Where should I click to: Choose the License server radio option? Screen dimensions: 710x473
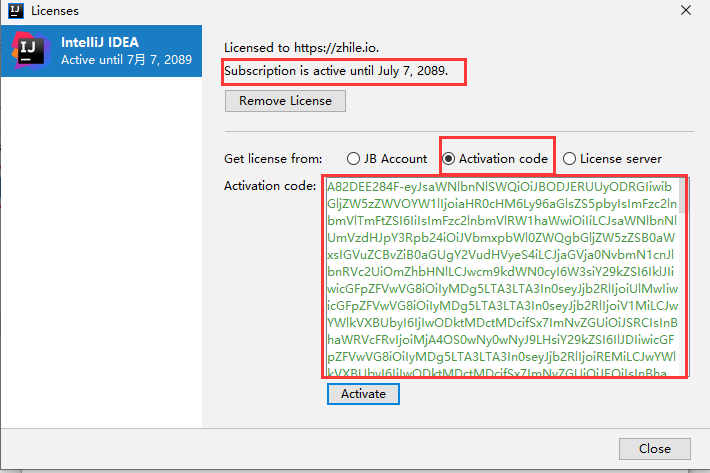[612, 159]
